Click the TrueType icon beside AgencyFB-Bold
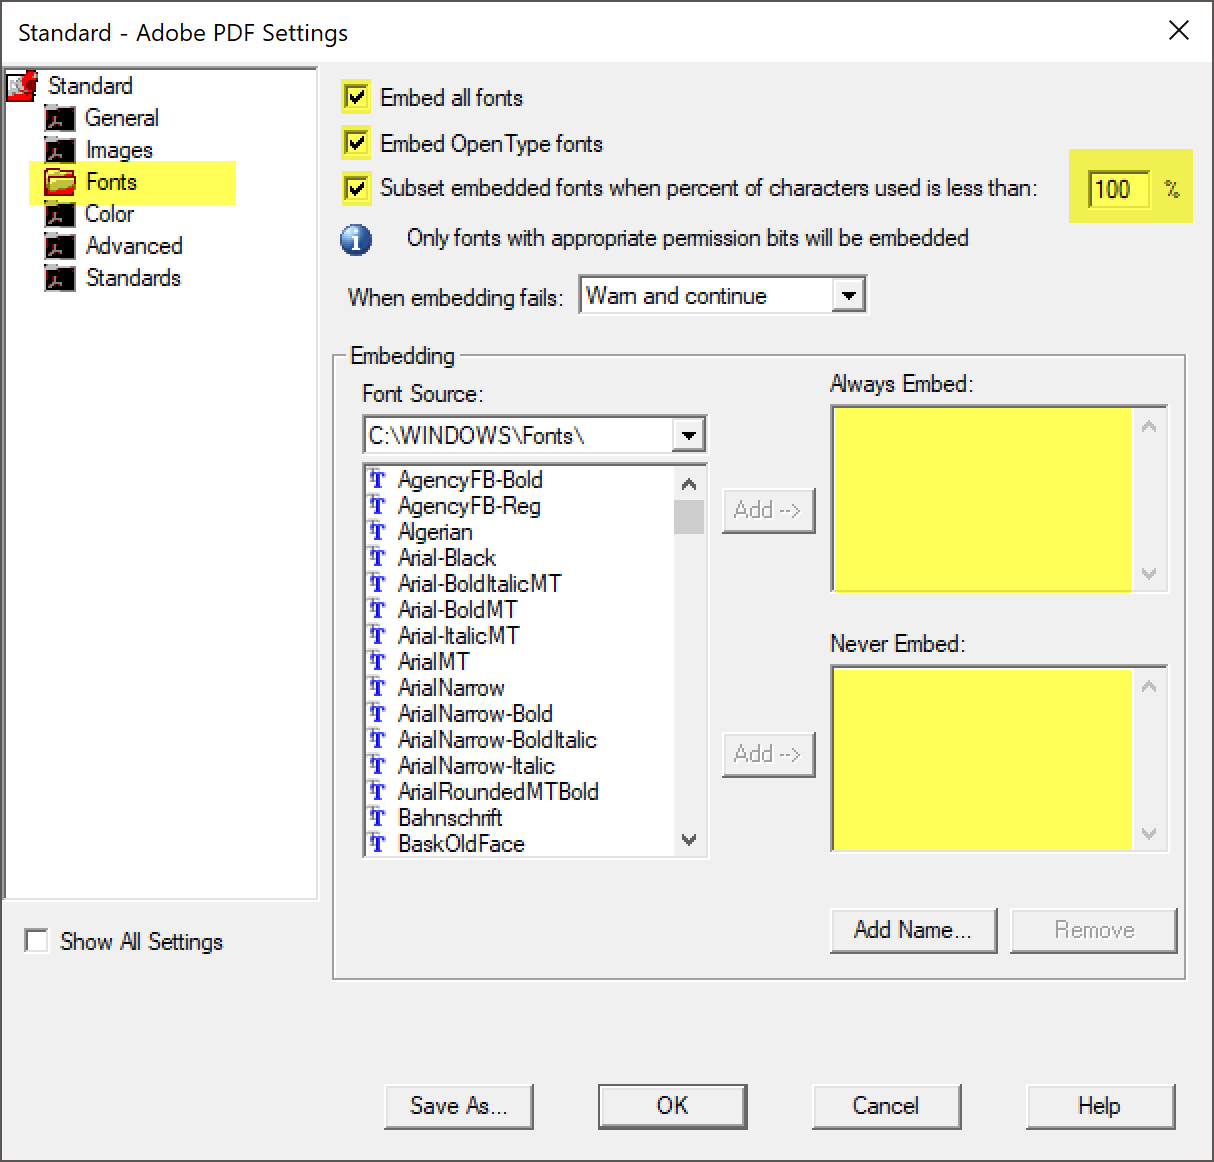Screen dimensions: 1214x1162 tap(377, 480)
